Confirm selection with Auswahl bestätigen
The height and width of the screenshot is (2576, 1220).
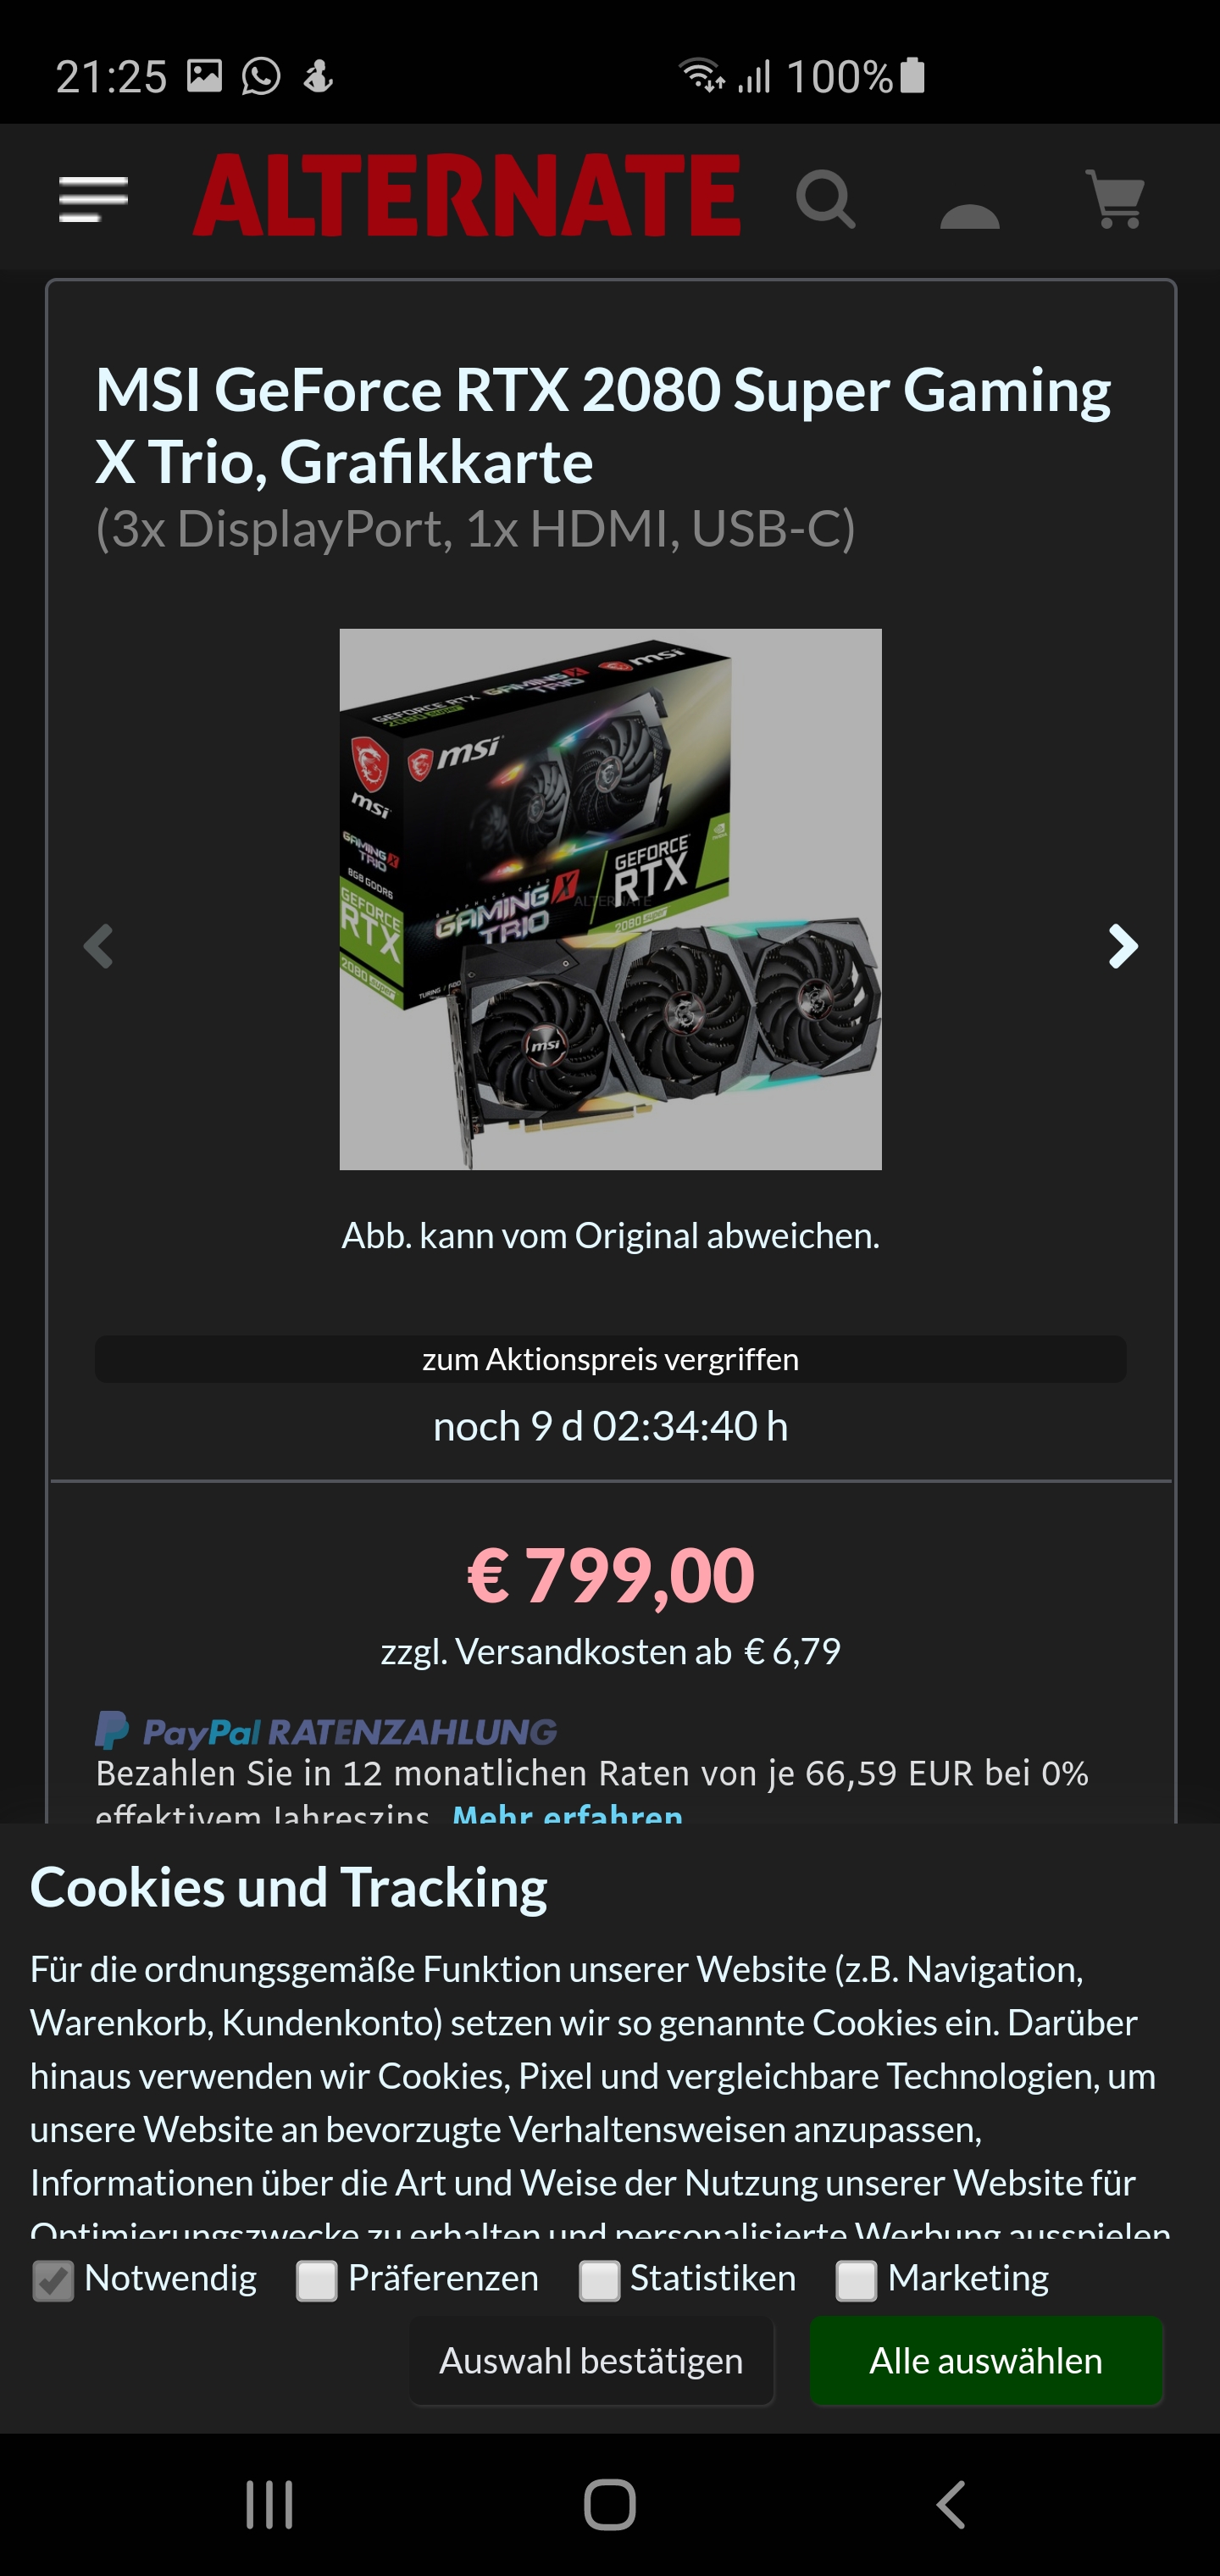tap(591, 2361)
